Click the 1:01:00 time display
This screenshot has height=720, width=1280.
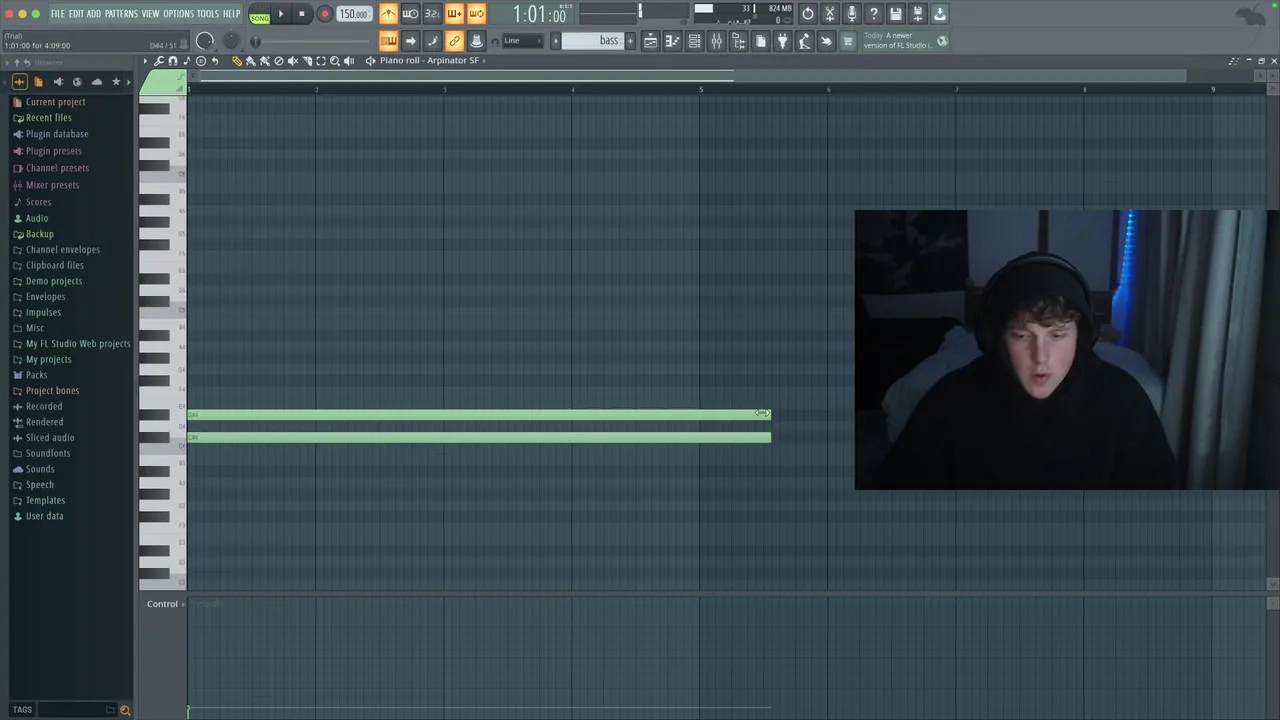tap(539, 14)
